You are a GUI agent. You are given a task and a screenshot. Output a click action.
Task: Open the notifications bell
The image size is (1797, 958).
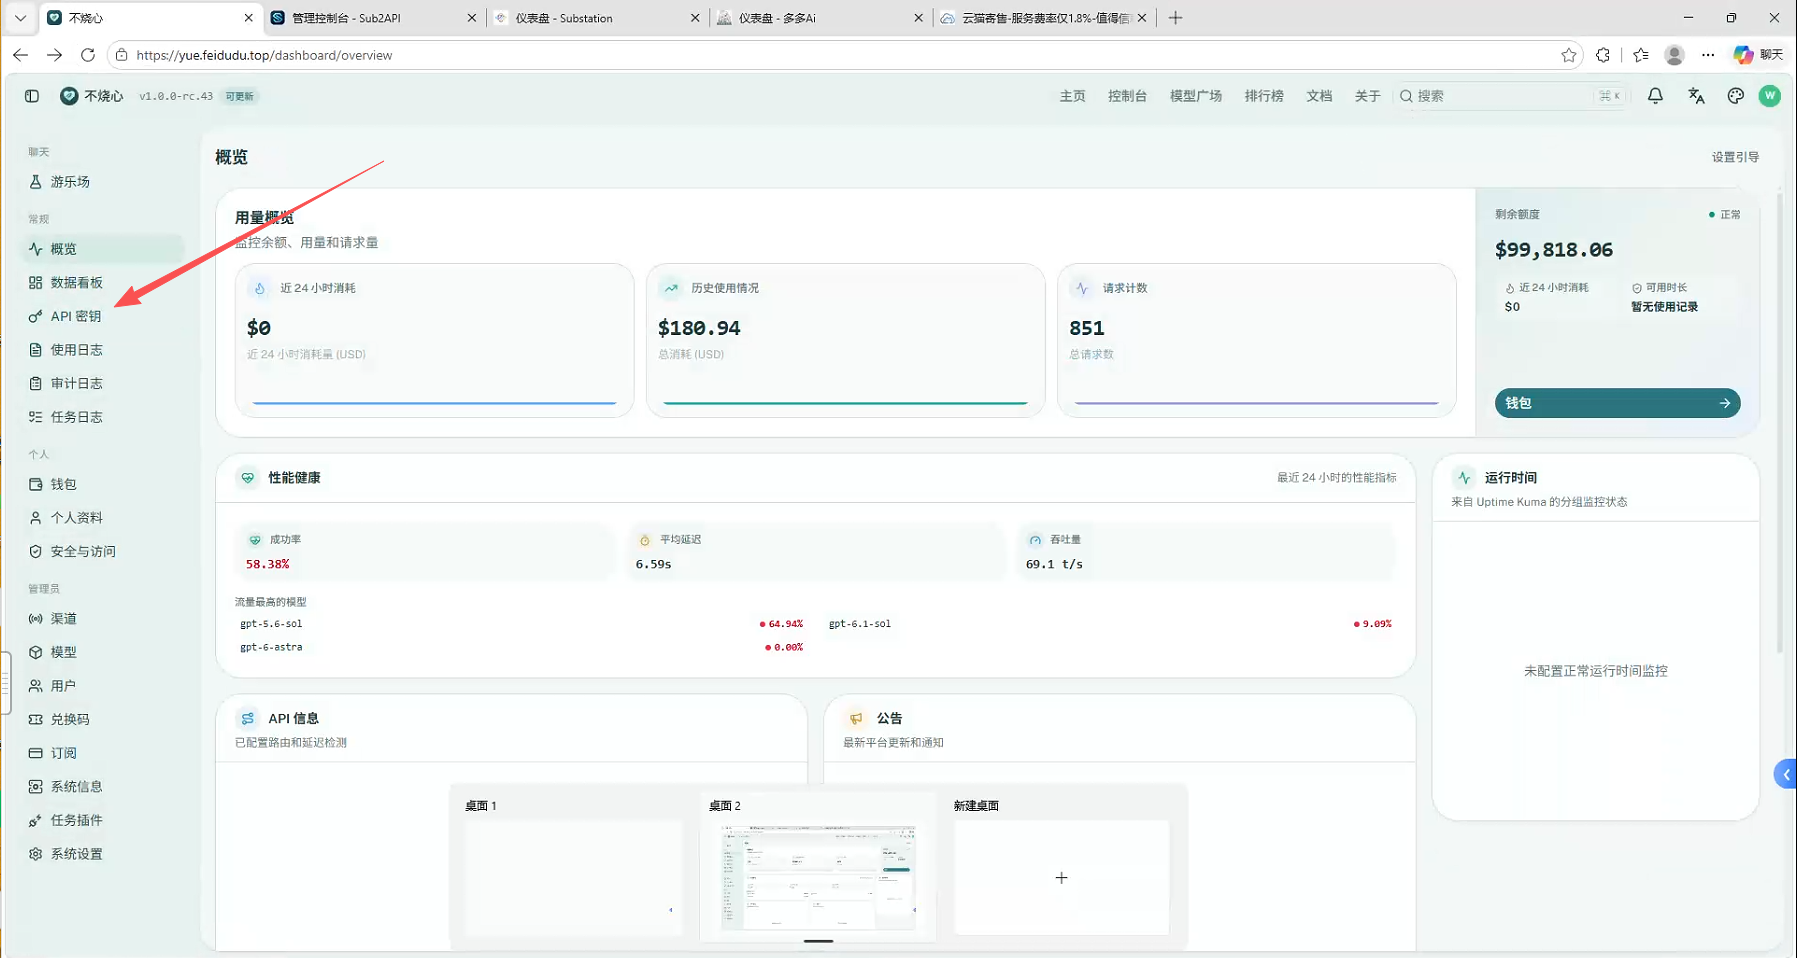point(1655,96)
